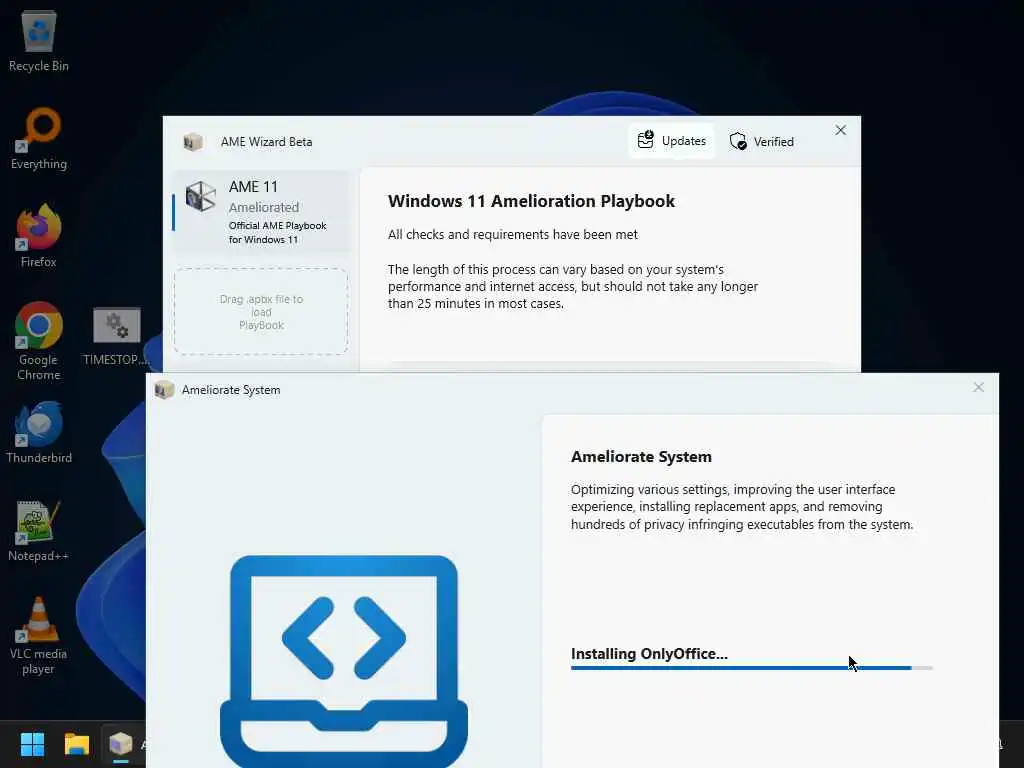Click the 'Installing OnlyOffice...' status text
This screenshot has width=1024, height=768.
click(x=649, y=654)
